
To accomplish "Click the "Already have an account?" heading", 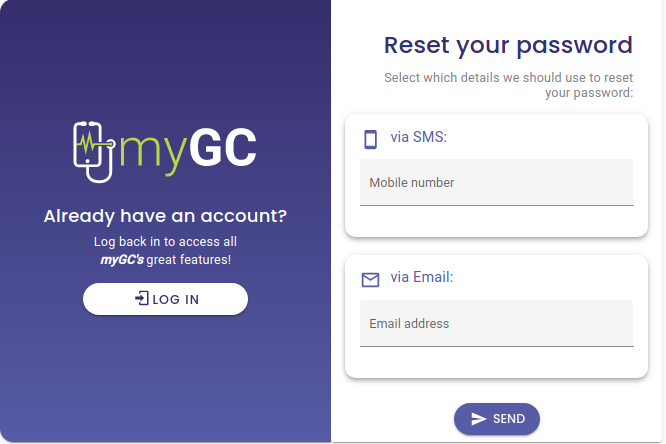I will tap(165, 217).
